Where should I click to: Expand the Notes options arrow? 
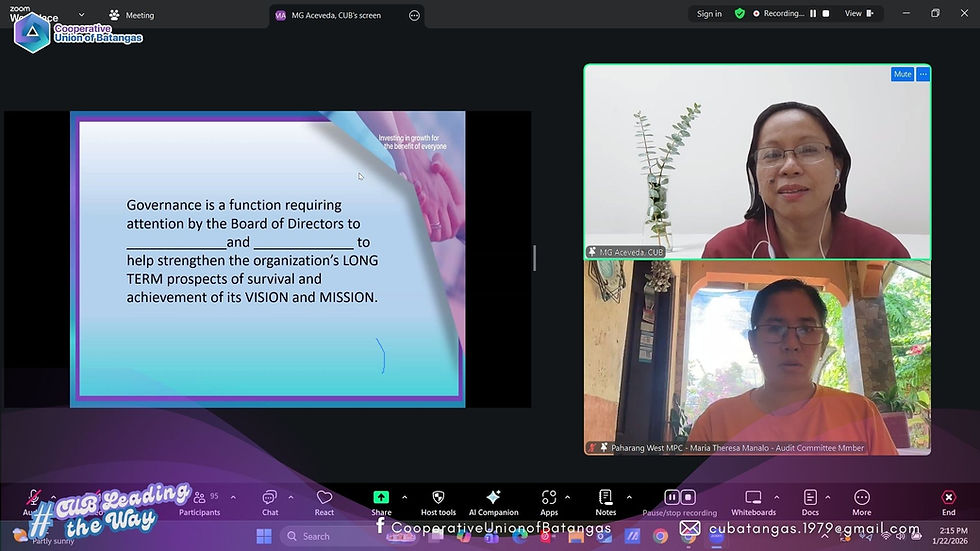coord(629,498)
